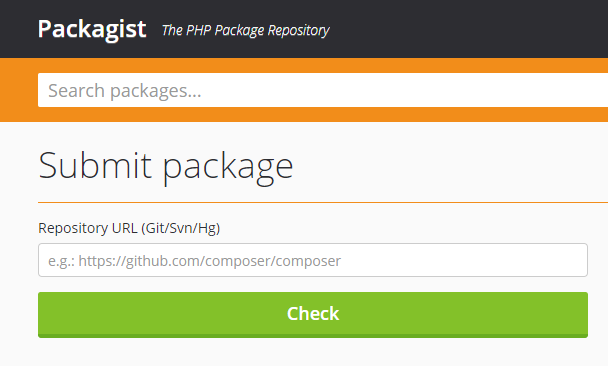Click The PHP Package Repository tagline

pos(245,30)
